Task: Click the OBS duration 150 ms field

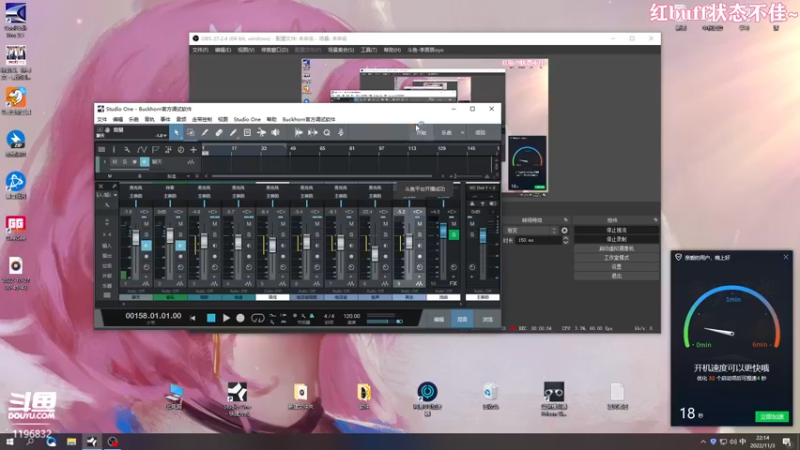Action: (x=539, y=240)
